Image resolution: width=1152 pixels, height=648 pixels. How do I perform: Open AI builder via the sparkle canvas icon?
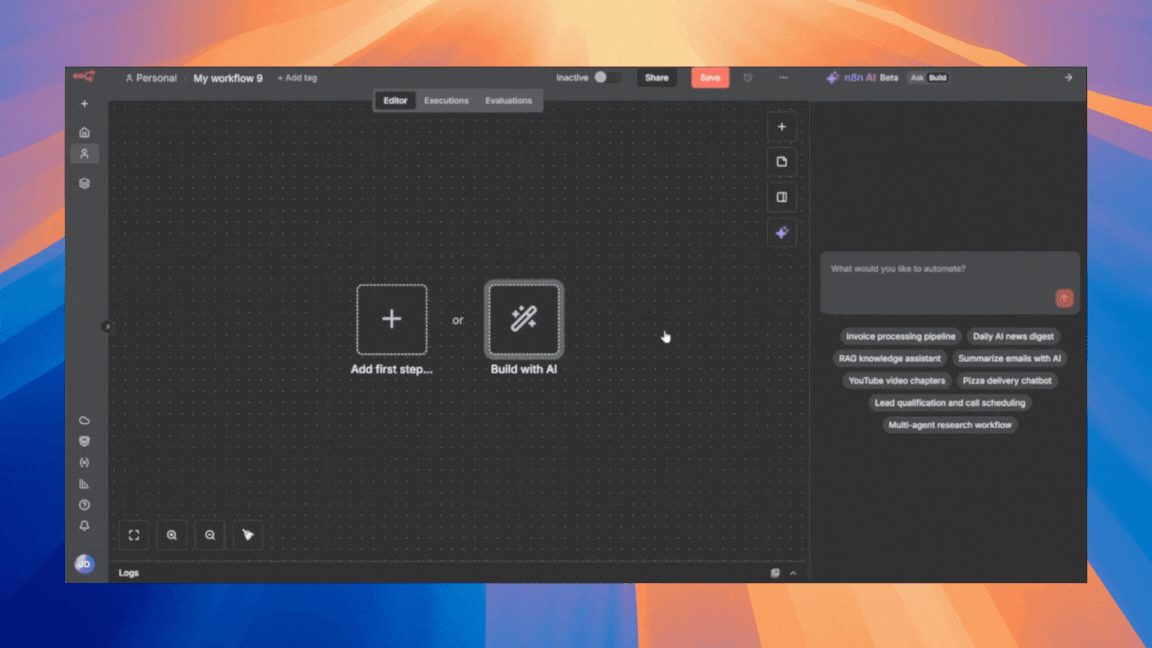(781, 232)
